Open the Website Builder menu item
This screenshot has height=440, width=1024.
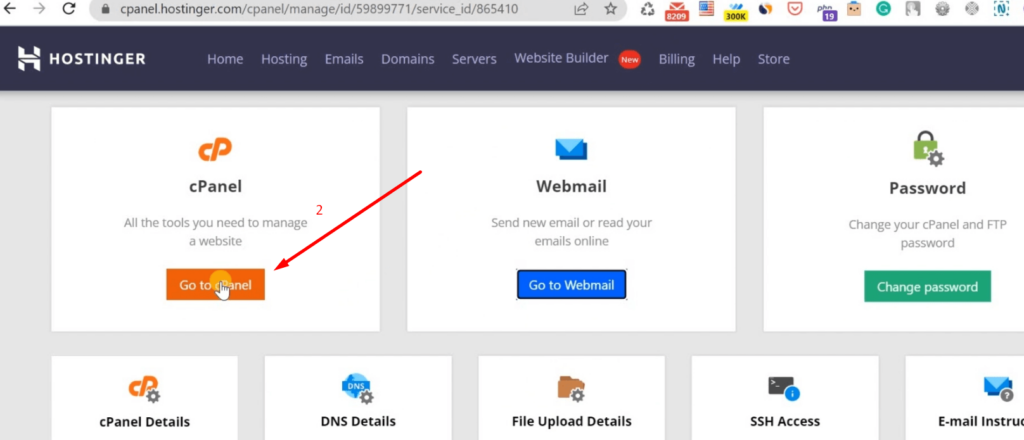[561, 58]
